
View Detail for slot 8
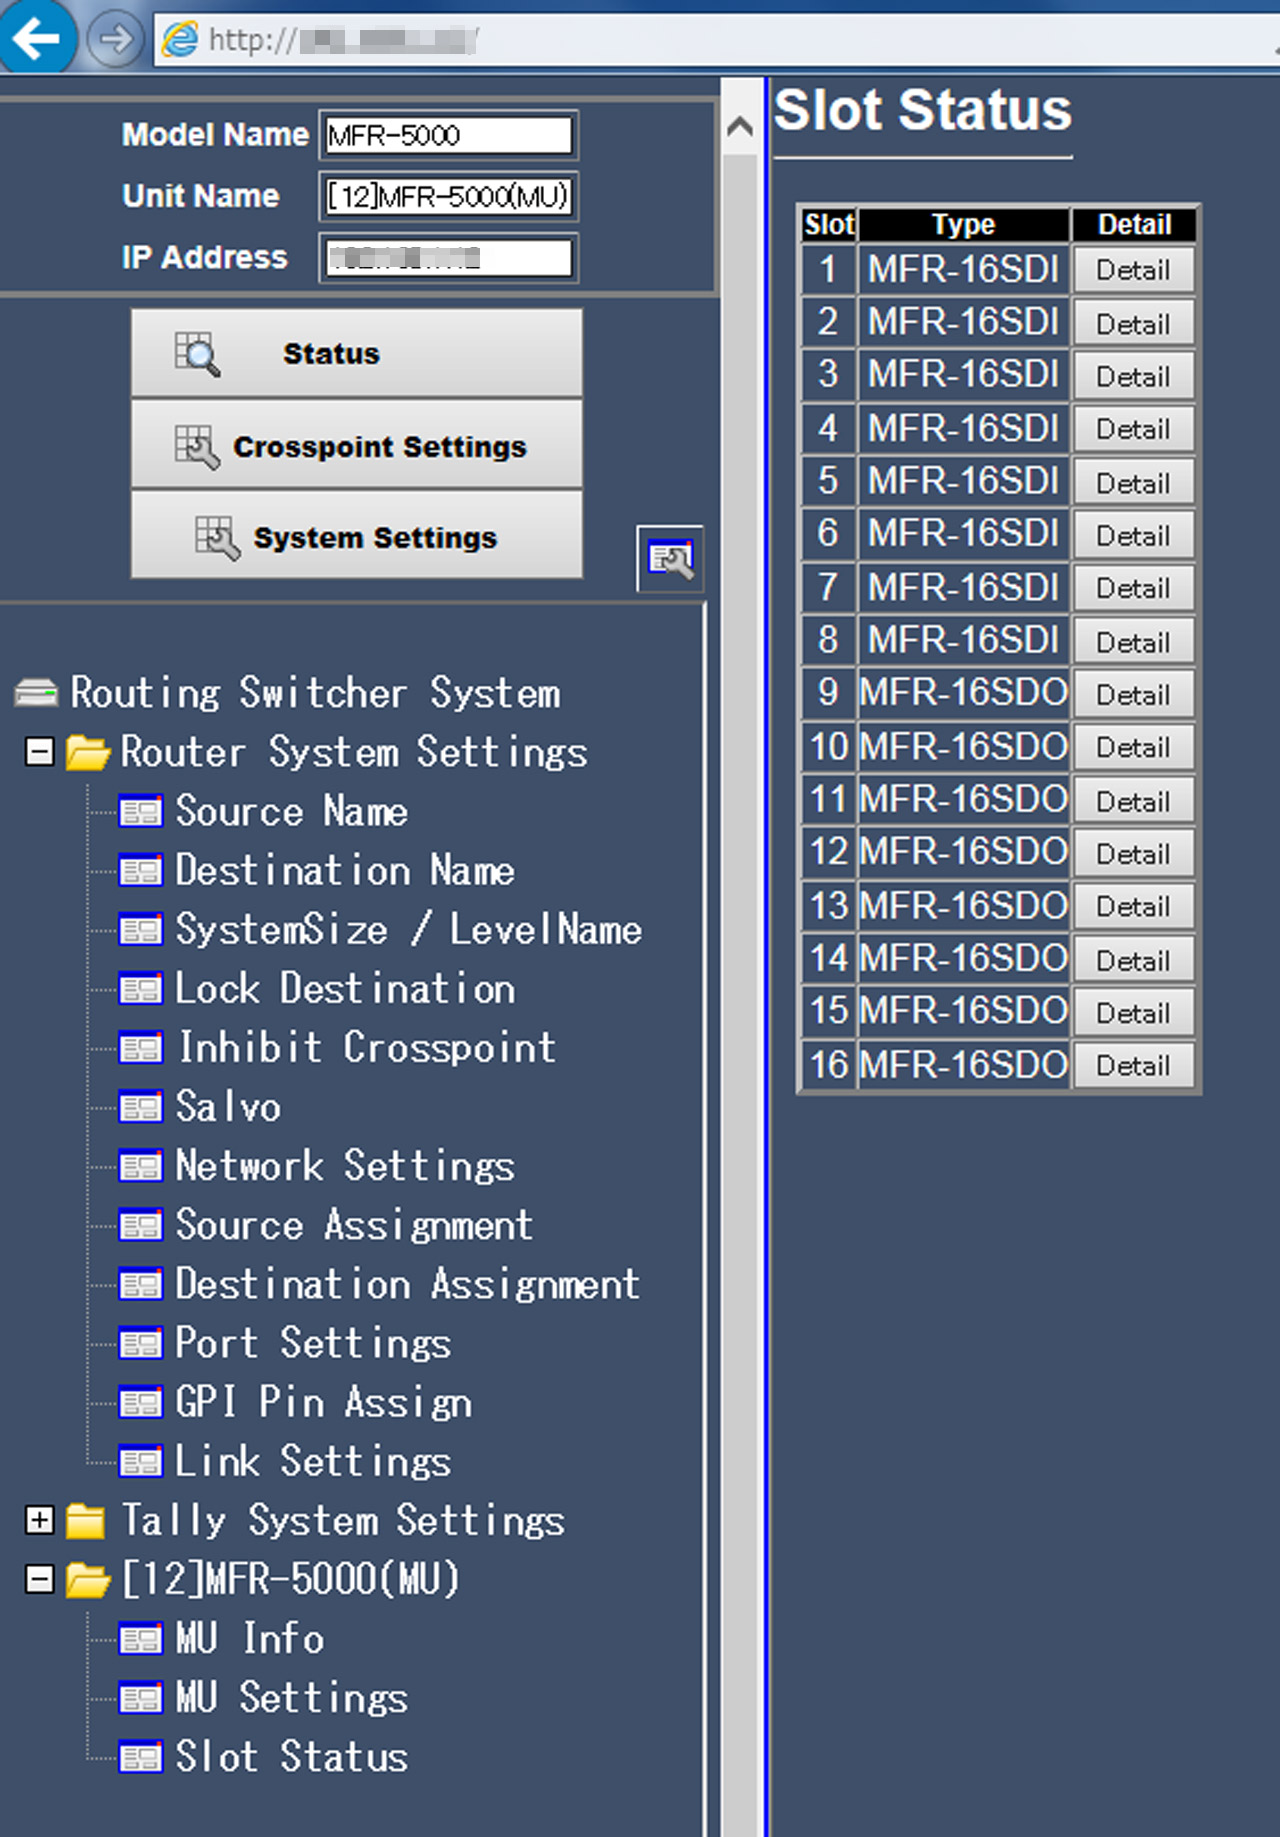coord(1133,641)
